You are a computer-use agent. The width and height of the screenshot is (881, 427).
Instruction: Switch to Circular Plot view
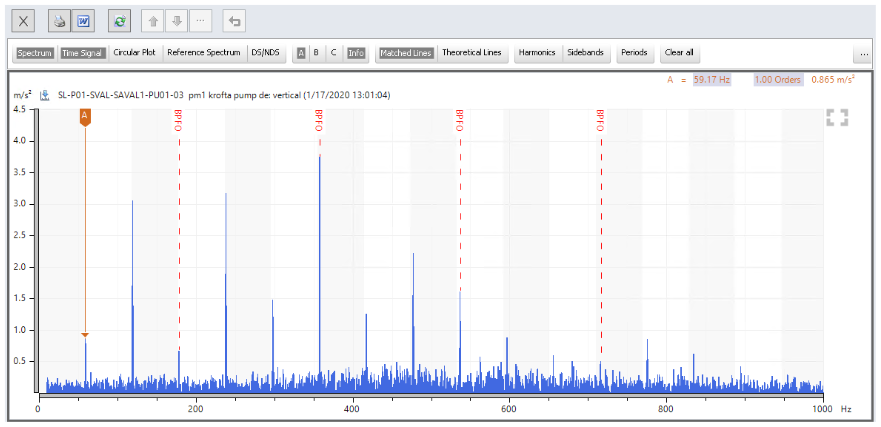coord(134,53)
